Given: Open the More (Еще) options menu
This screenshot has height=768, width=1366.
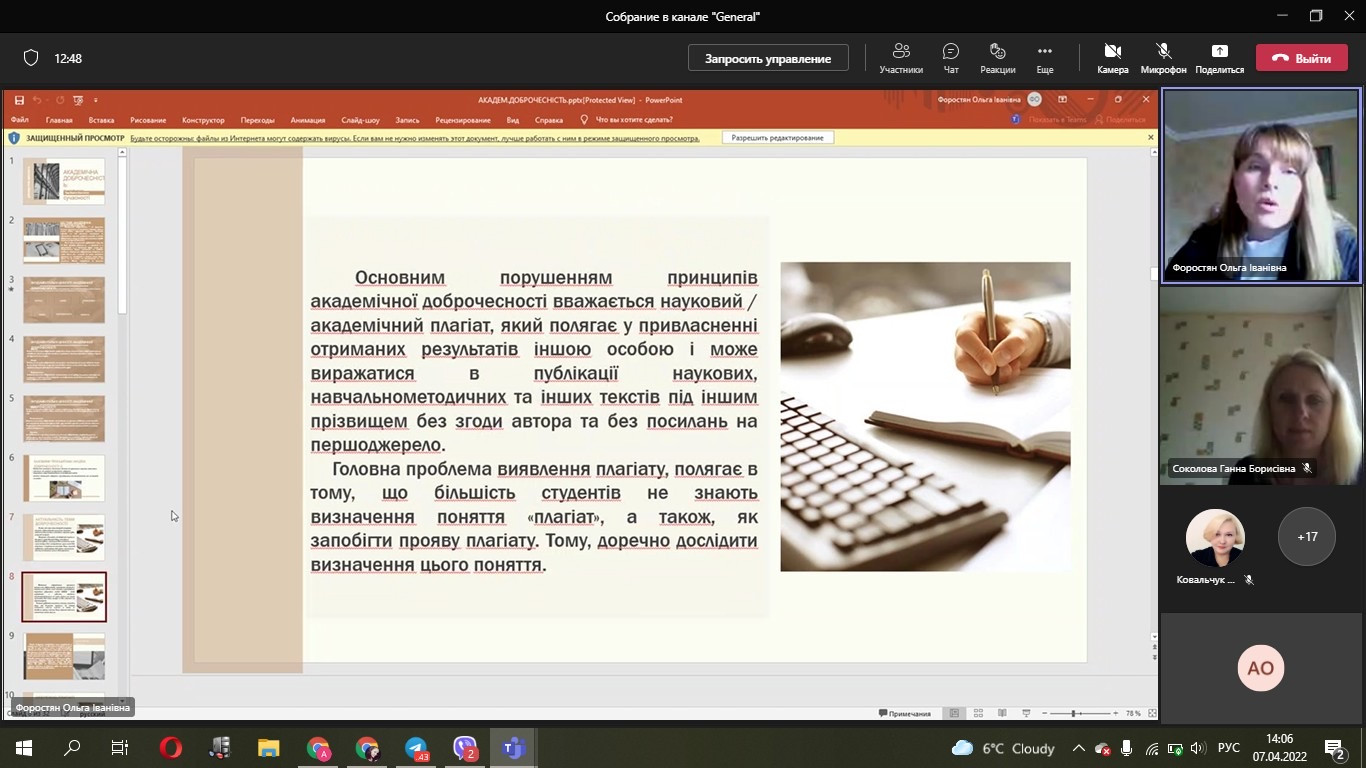Looking at the screenshot, I should (1045, 58).
